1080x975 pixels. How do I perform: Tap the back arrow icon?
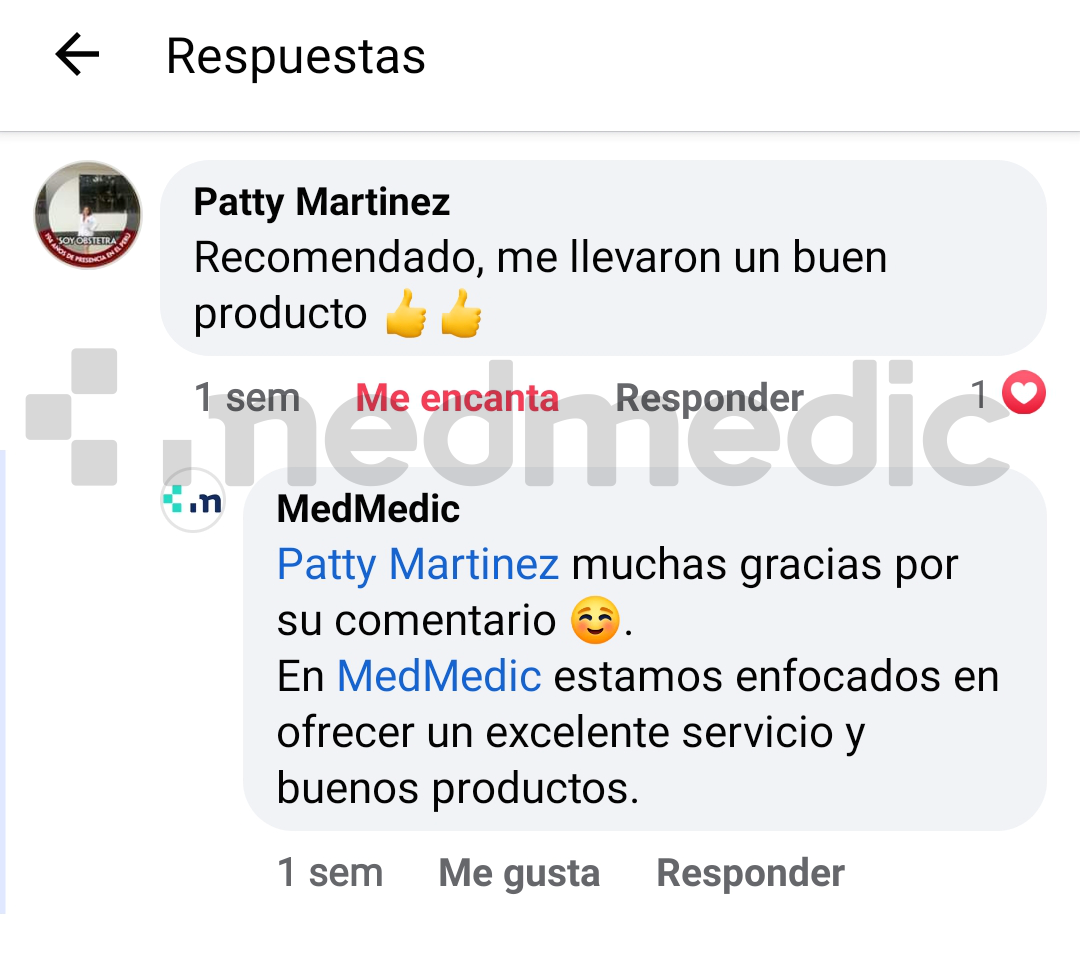point(77,54)
